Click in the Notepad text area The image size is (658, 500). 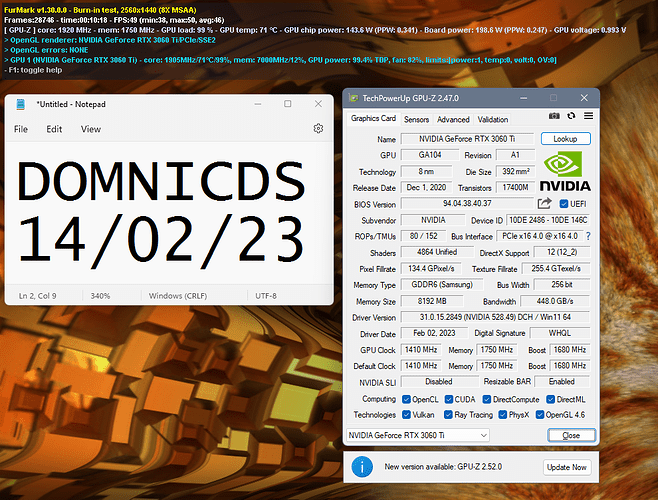point(169,213)
